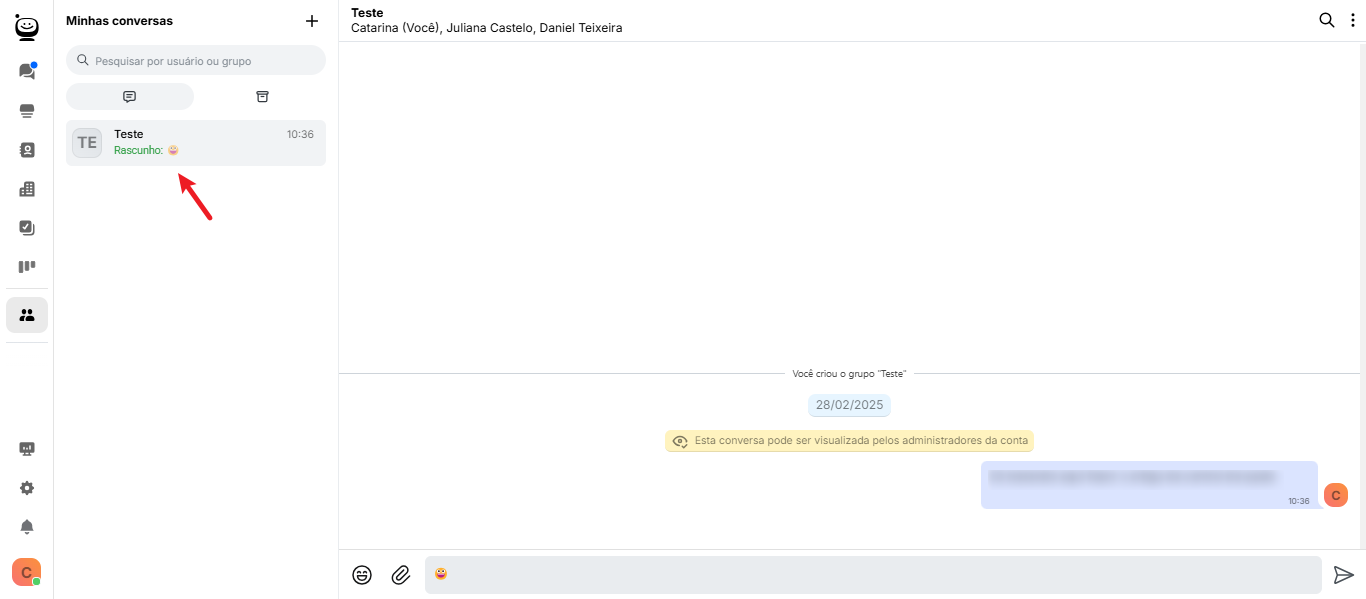Attach a file with paperclip icon
Screen dimensions: 1366x599
point(401,575)
